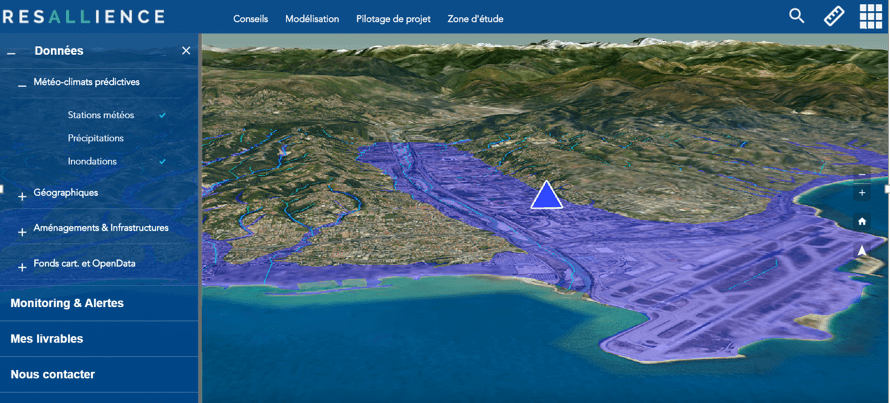Viewport: 890px width, 403px height.
Task: Expand Aménagements & Infrastructures group
Action: [22, 232]
